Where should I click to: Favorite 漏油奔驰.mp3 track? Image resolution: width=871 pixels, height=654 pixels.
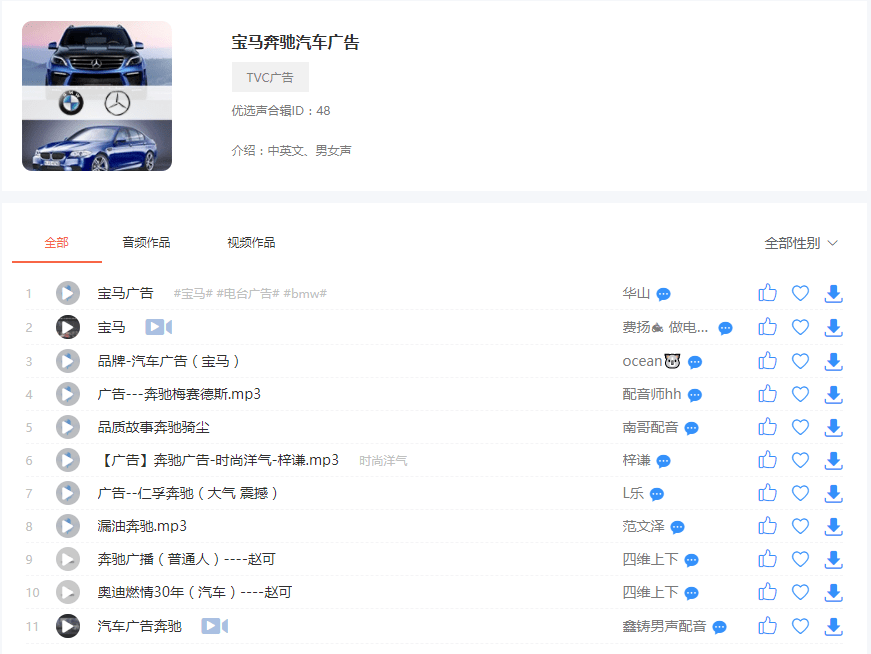800,526
